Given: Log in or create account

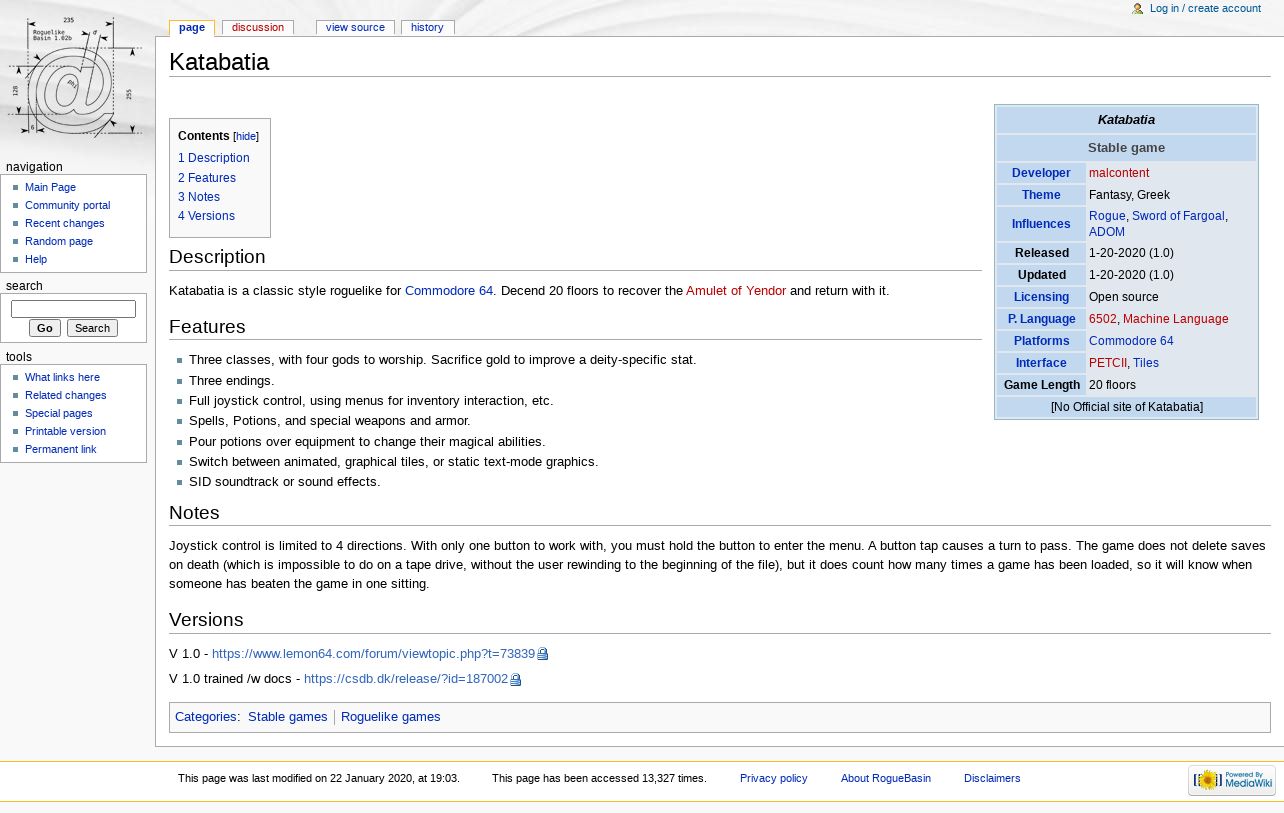Looking at the screenshot, I should [x=1205, y=9].
